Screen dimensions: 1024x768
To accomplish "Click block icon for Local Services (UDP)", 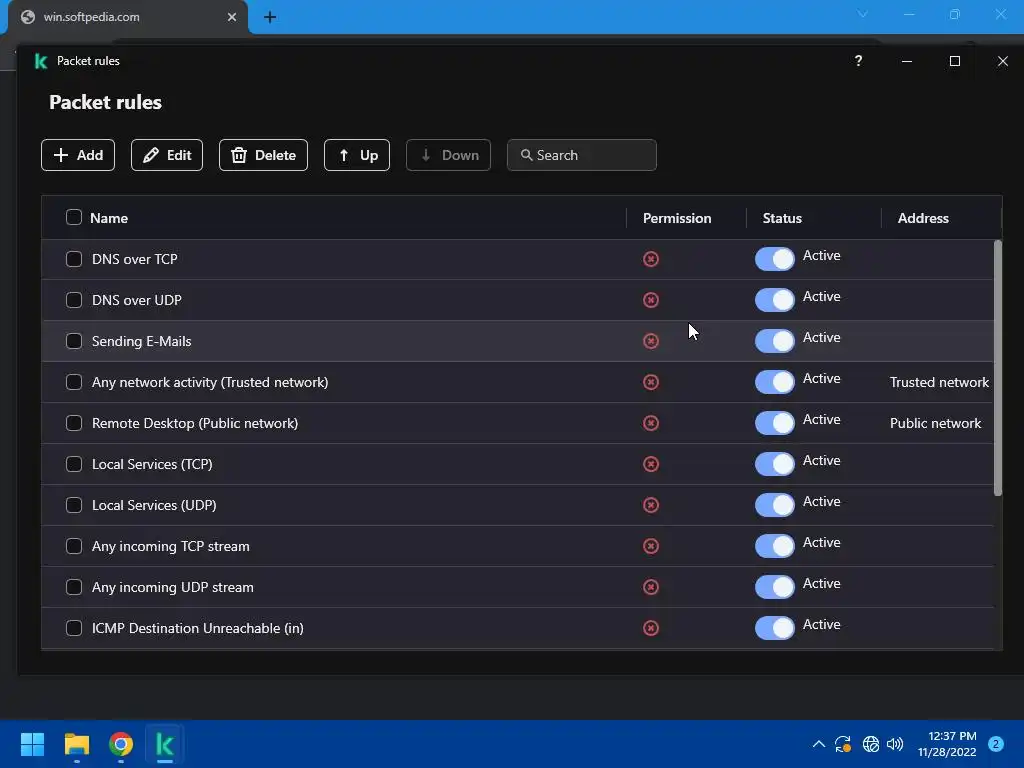I will click(x=650, y=505).
